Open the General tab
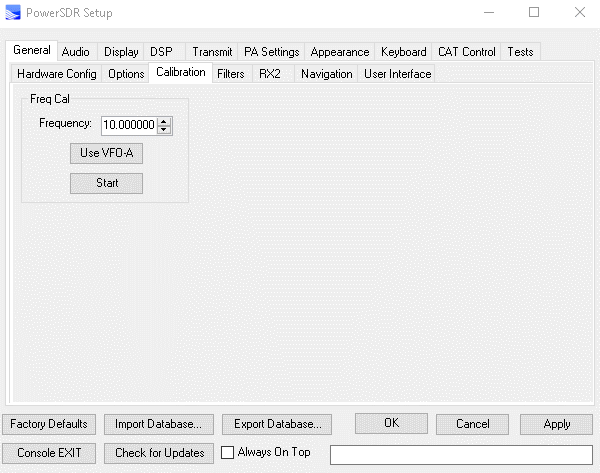 [32, 51]
